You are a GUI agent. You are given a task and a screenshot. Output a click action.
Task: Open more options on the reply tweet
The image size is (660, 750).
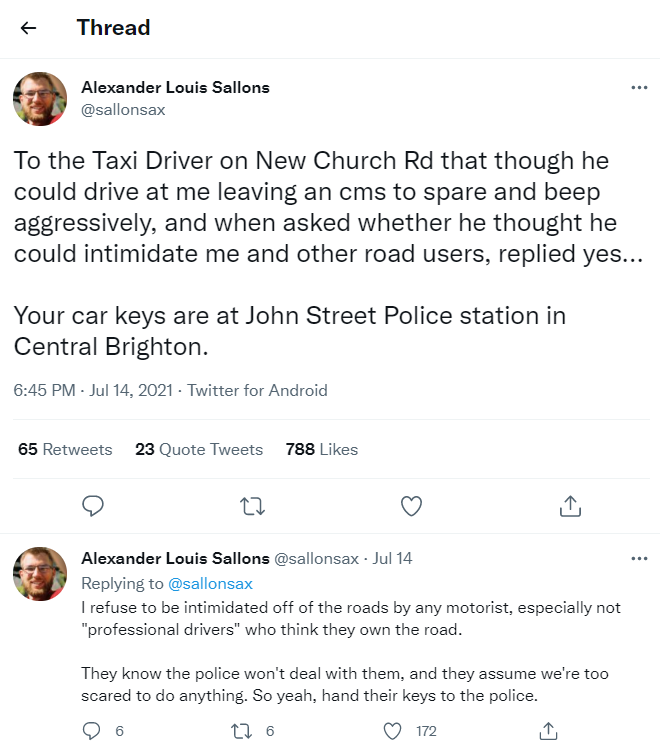pyautogui.click(x=639, y=558)
